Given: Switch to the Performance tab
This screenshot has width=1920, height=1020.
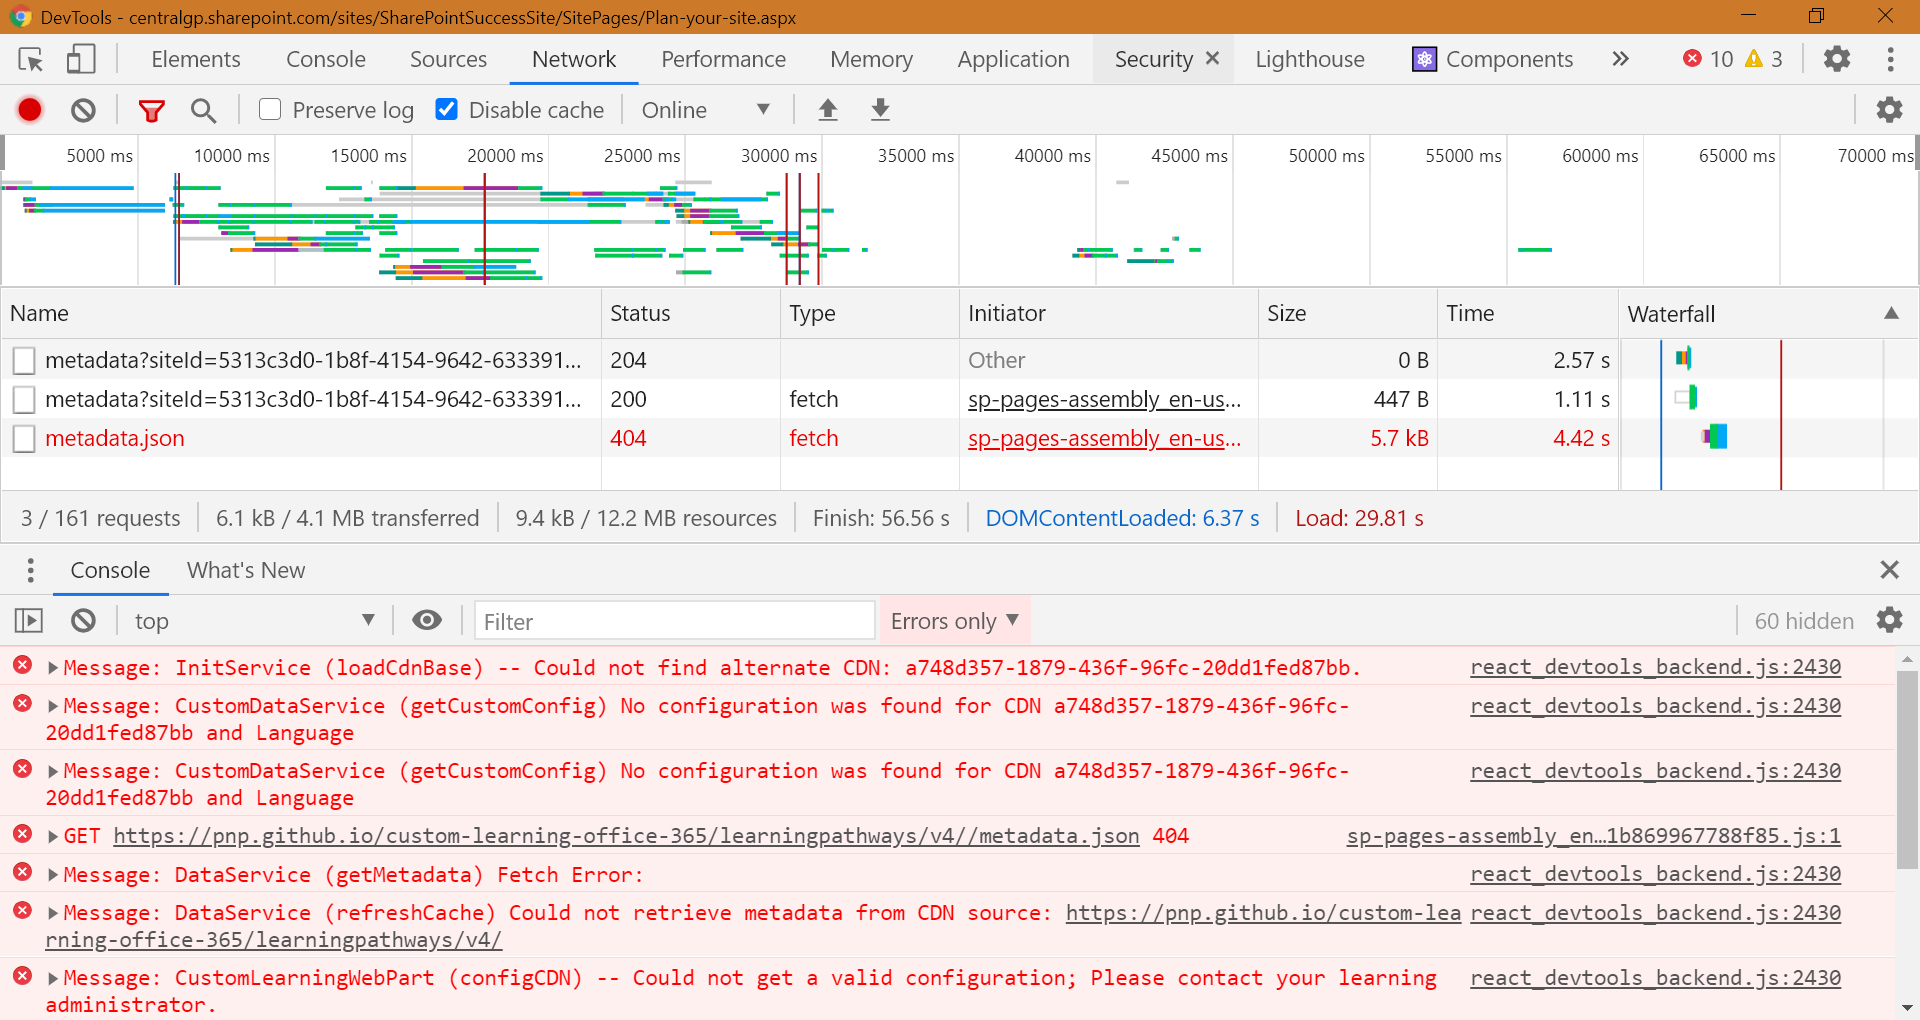Looking at the screenshot, I should (x=722, y=59).
